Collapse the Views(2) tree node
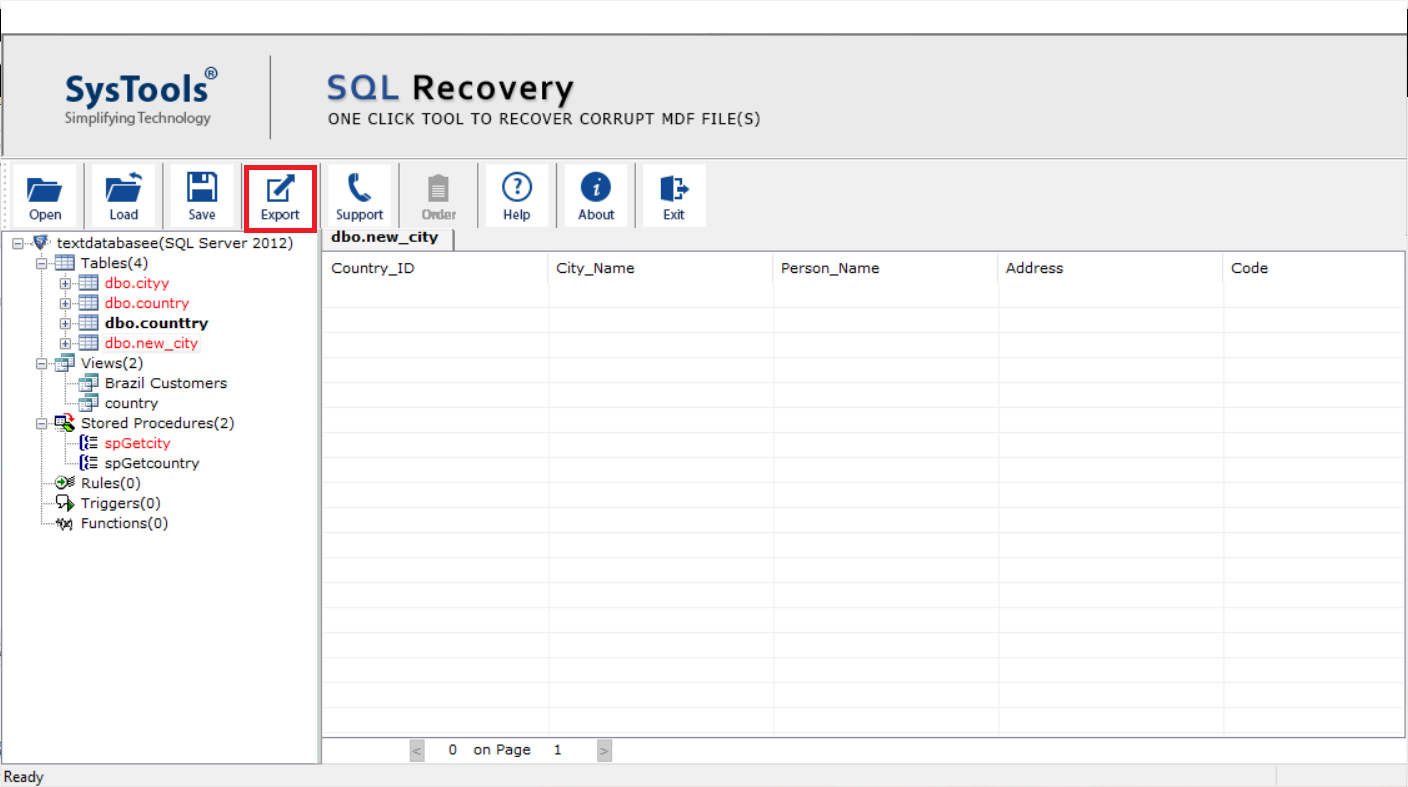This screenshot has width=1408, height=787. (42, 363)
